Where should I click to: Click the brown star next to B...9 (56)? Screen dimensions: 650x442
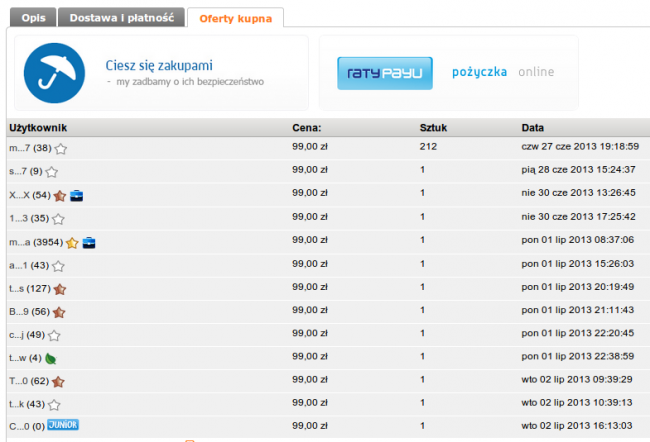[59, 312]
